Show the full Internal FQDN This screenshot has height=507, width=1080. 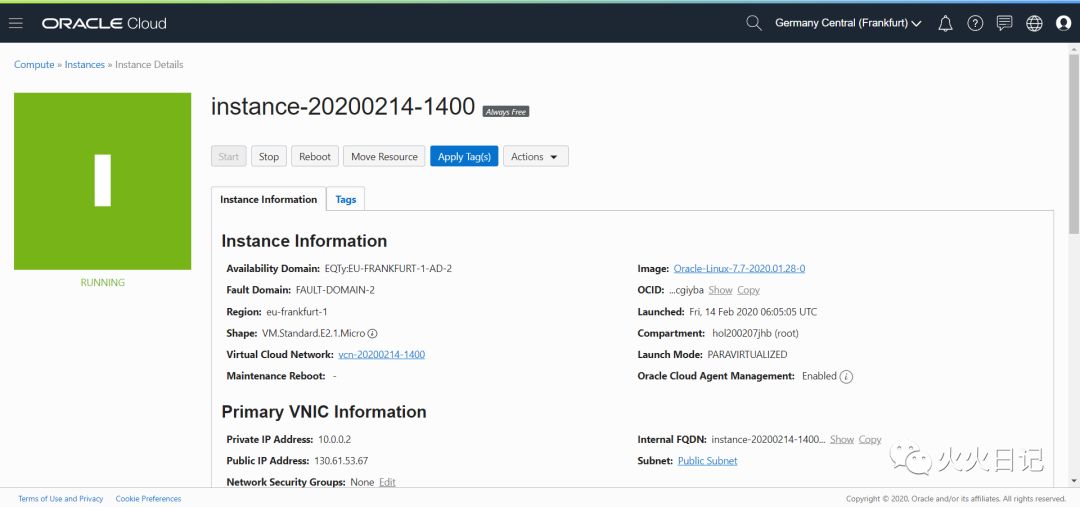842,439
